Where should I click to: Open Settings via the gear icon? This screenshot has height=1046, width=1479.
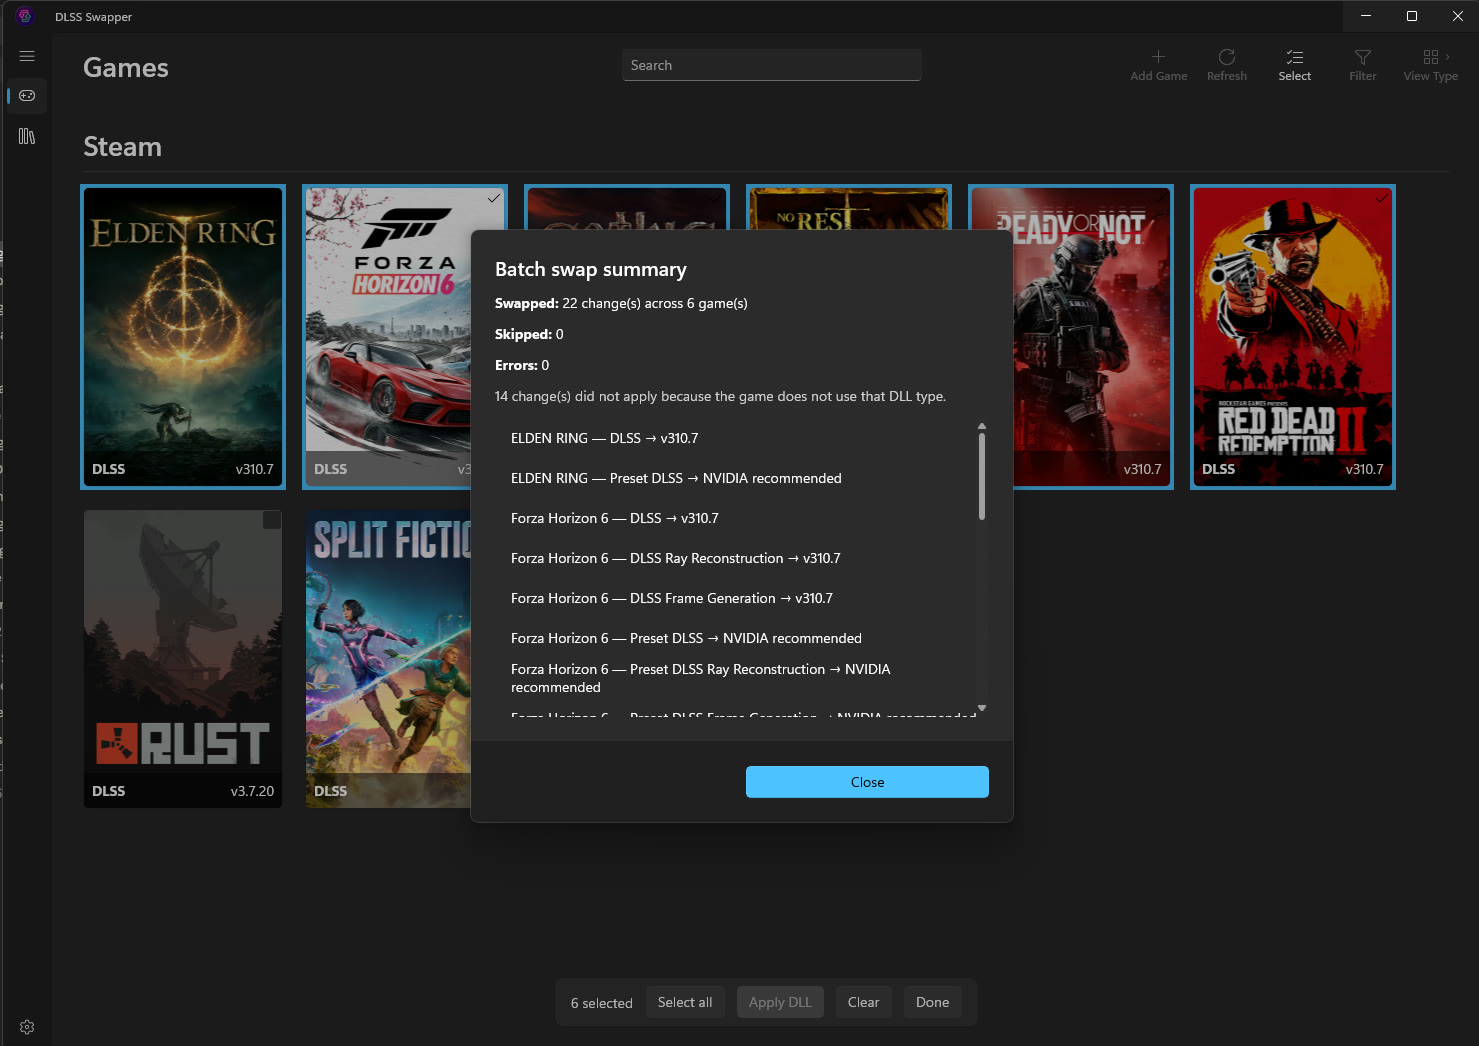click(27, 1027)
